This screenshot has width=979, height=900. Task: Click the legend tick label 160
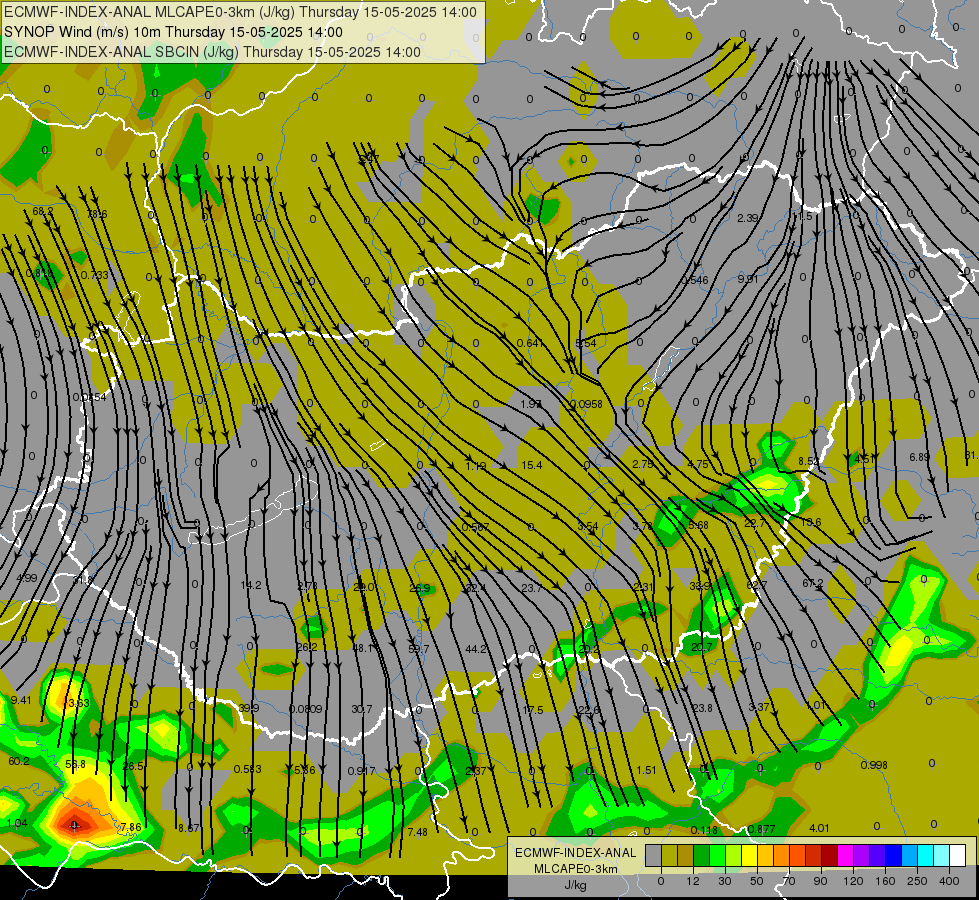coord(885,881)
